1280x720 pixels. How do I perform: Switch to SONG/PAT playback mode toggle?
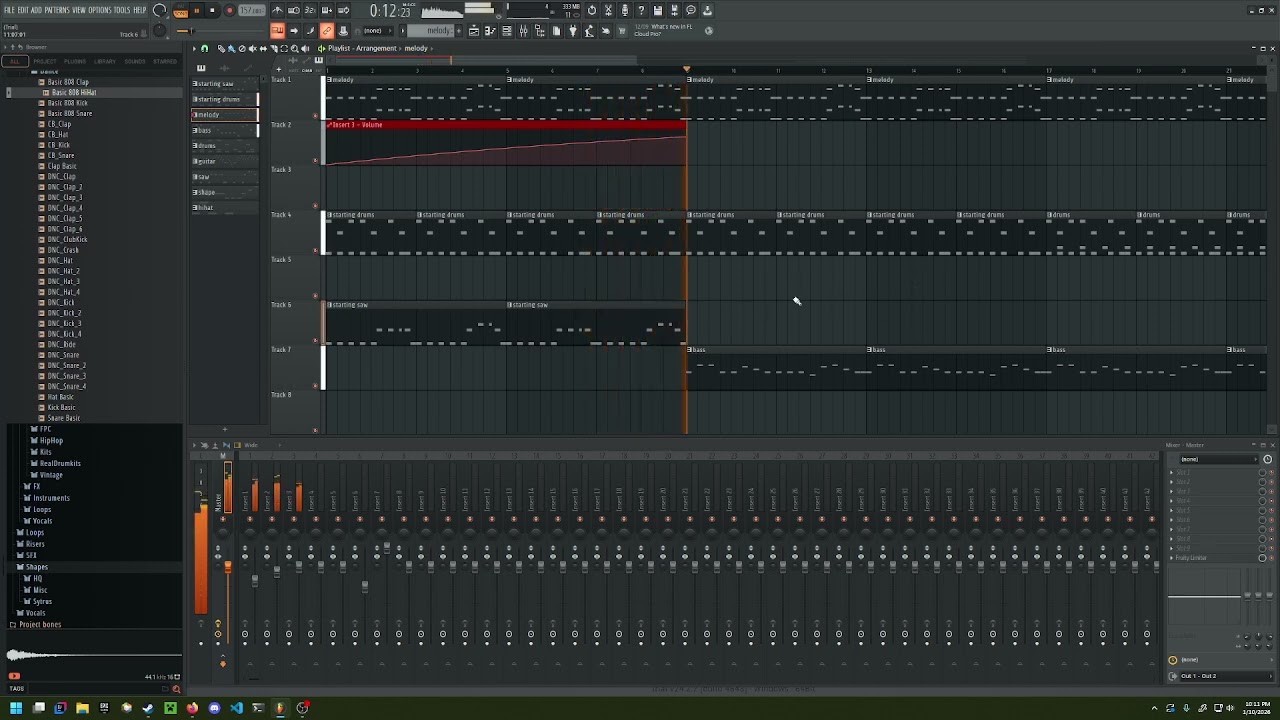click(180, 10)
